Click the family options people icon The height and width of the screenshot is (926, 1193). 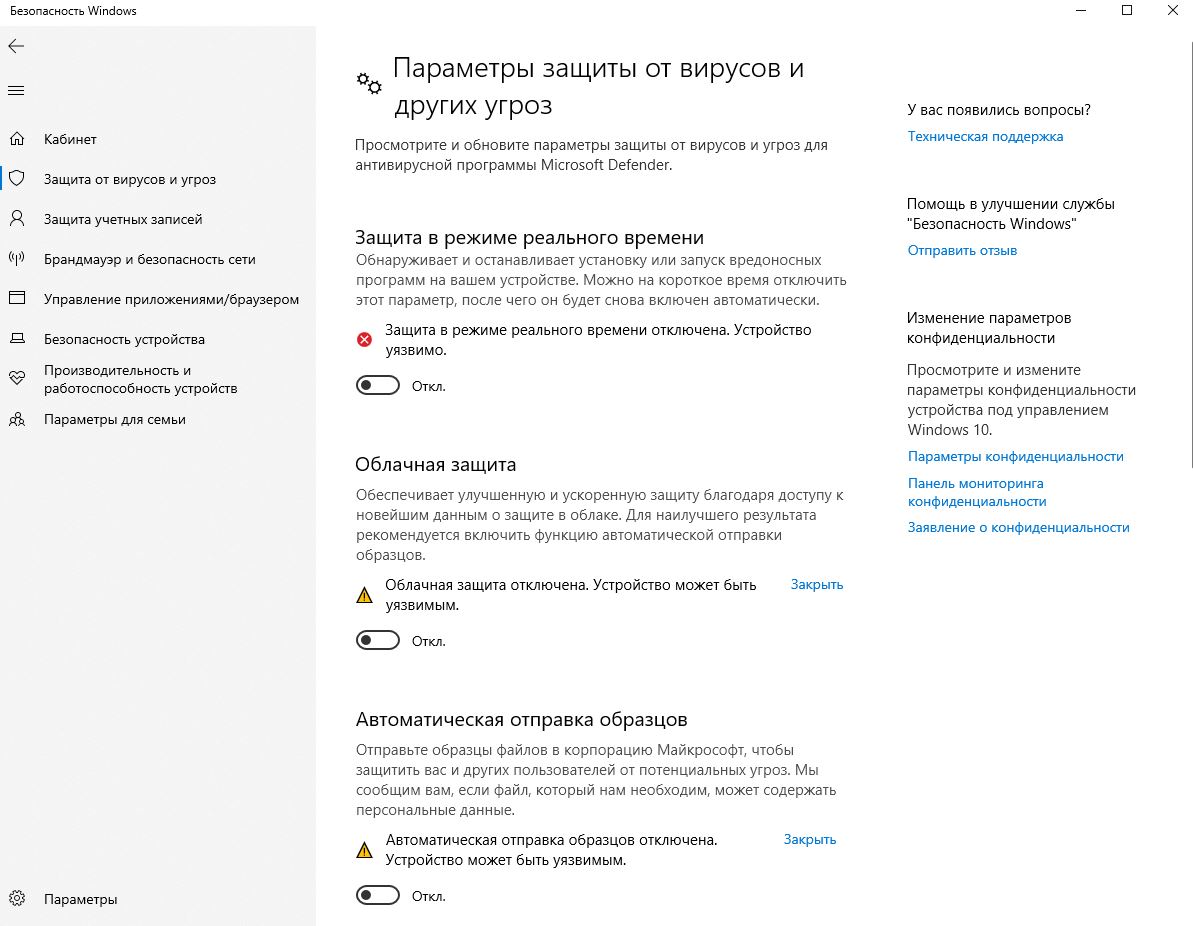coord(17,419)
